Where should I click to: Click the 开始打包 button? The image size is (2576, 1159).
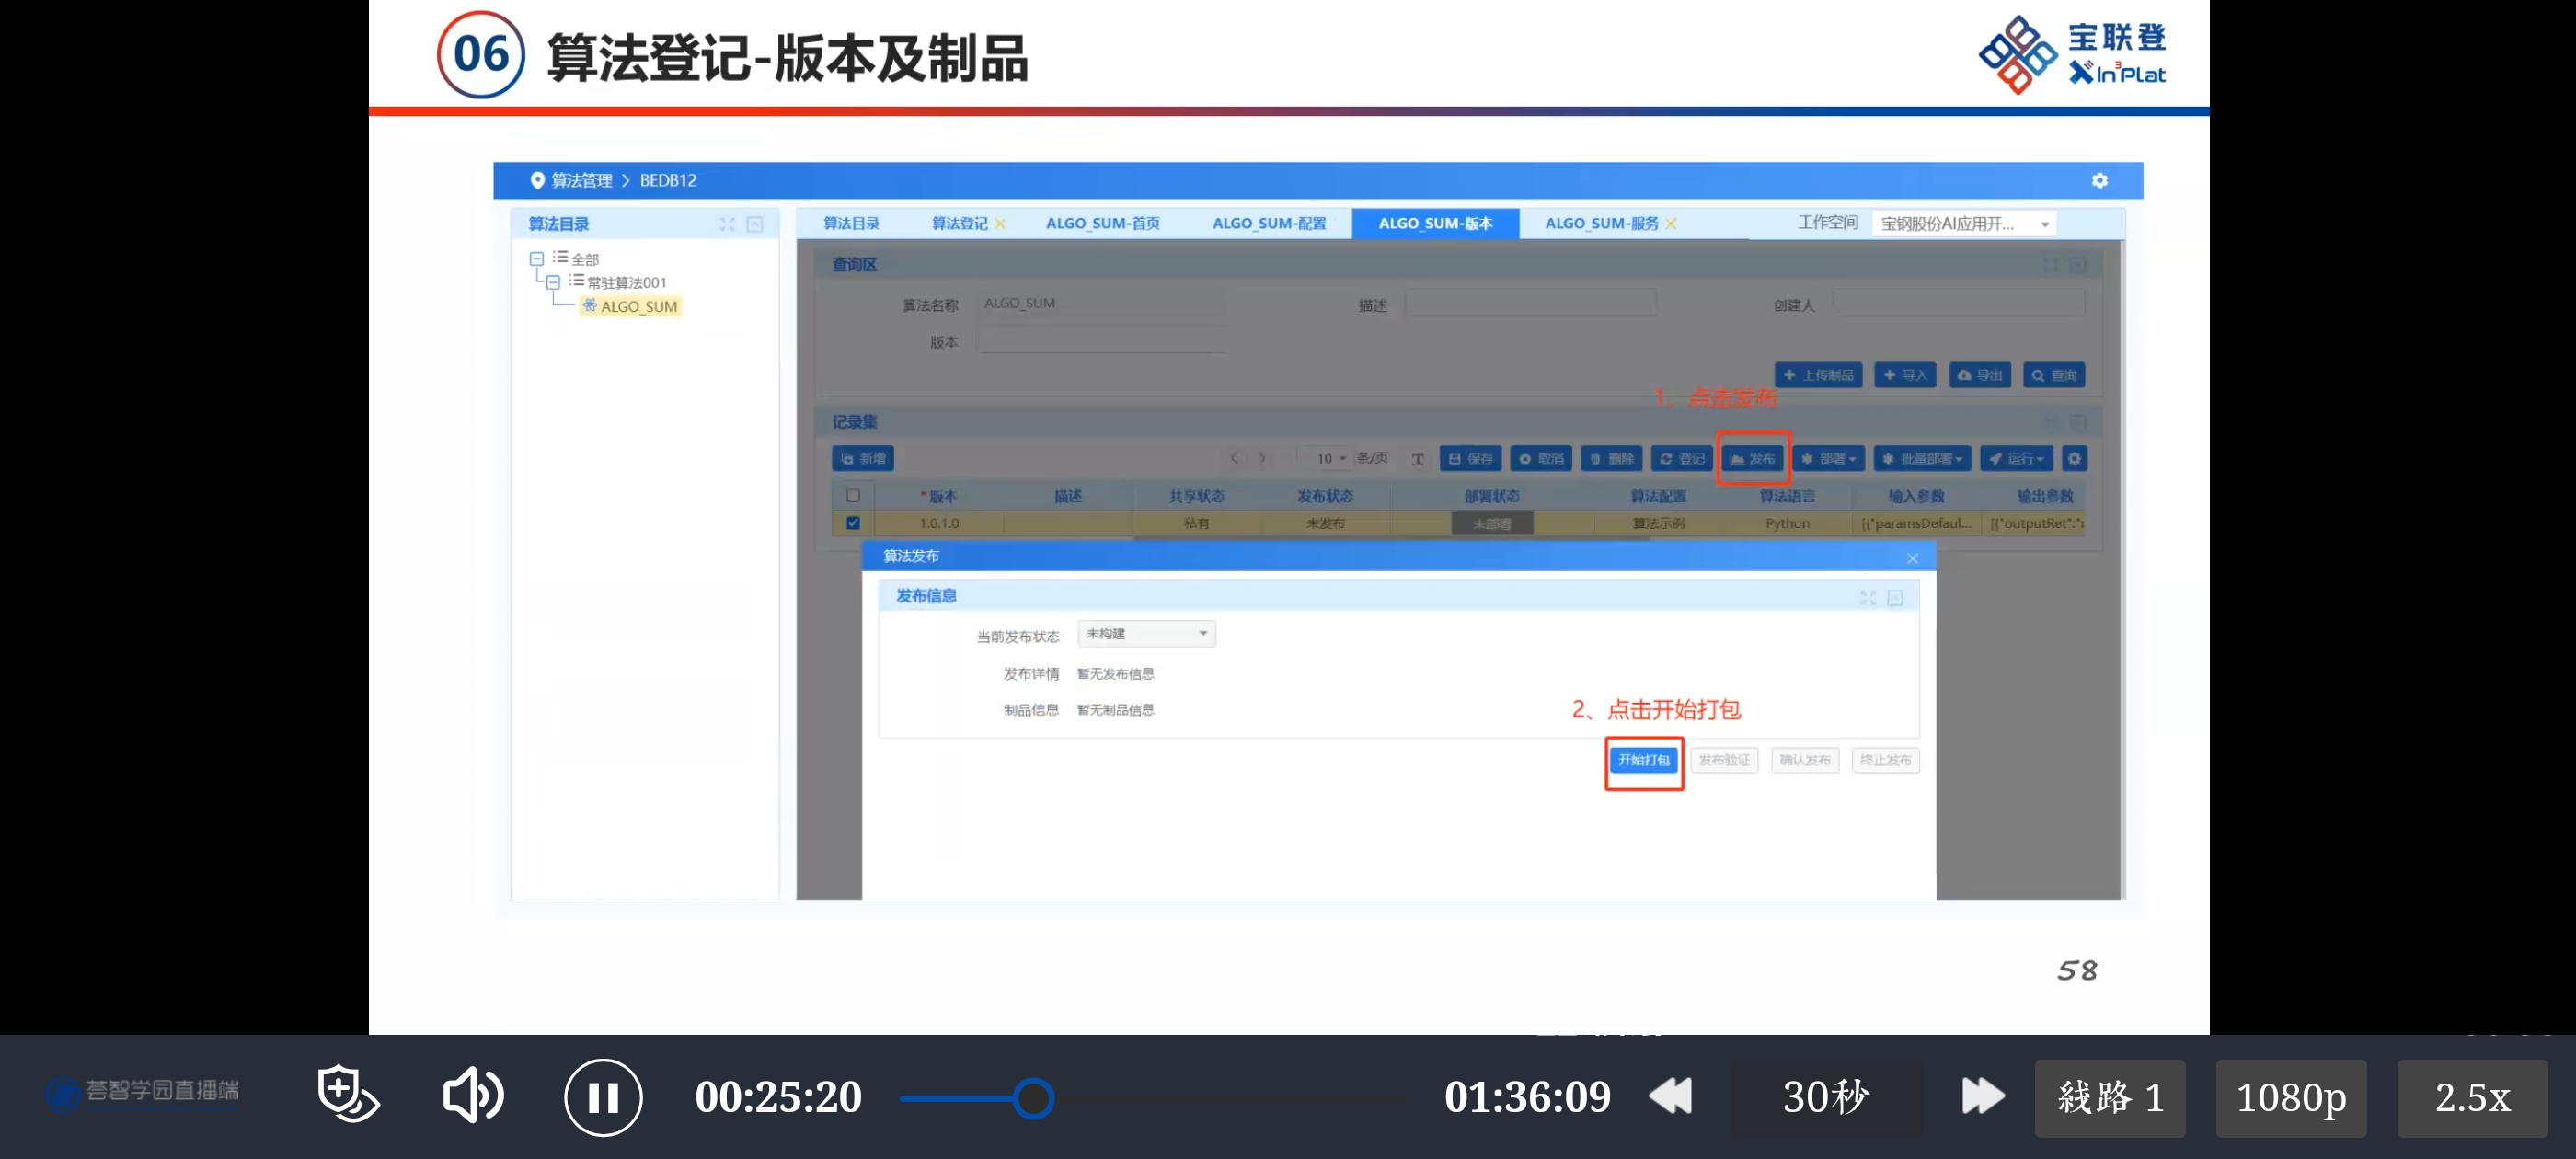pyautogui.click(x=1643, y=760)
